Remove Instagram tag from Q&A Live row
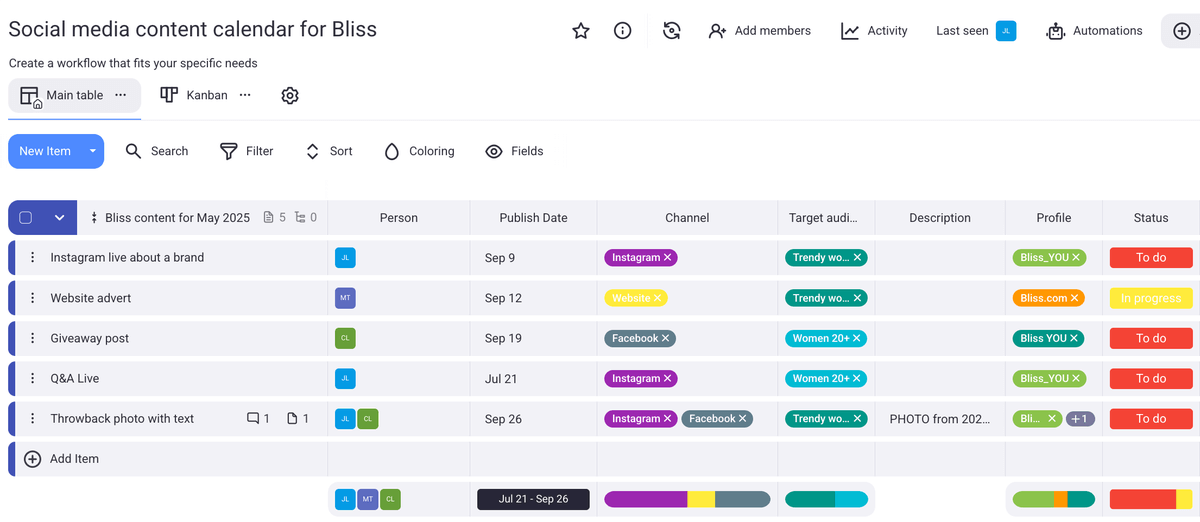1200x522 pixels. [x=668, y=379]
